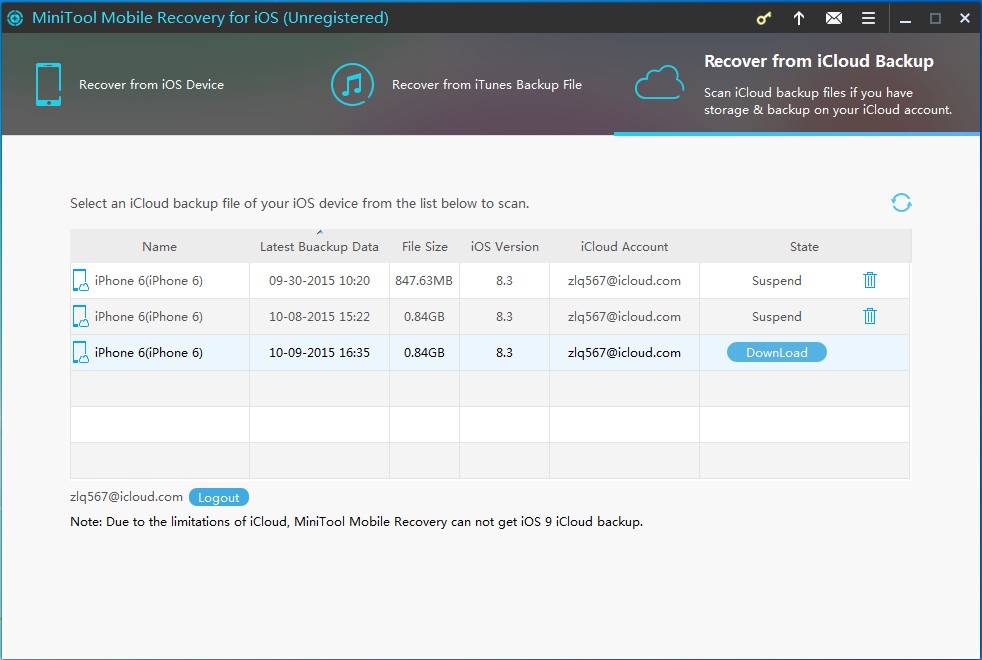982x660 pixels.
Task: Click device icon of the 10-09-2015 backup
Action: (x=81, y=353)
